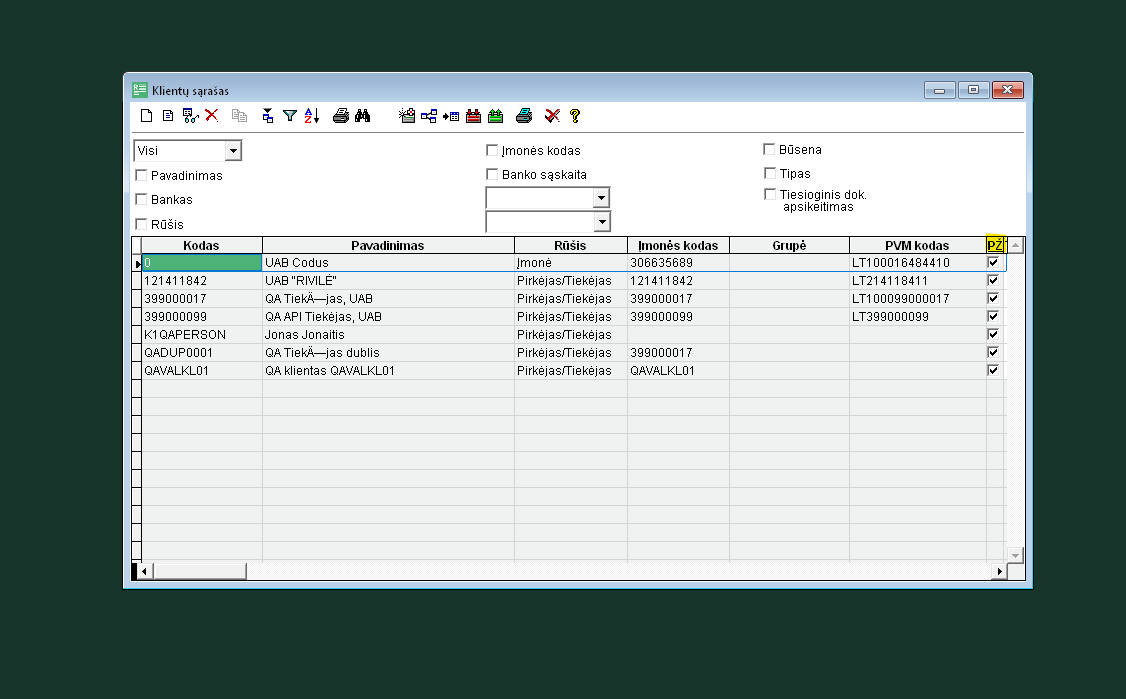Click the vertical scrollbar down arrow
The image size is (1126, 699).
[1015, 555]
